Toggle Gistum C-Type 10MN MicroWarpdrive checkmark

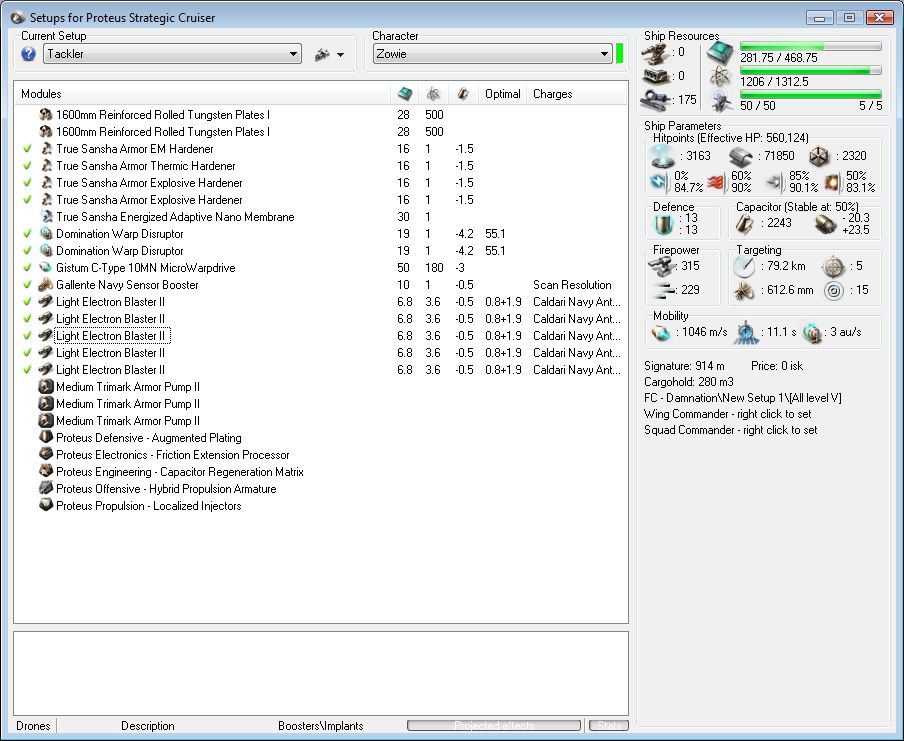point(27,268)
